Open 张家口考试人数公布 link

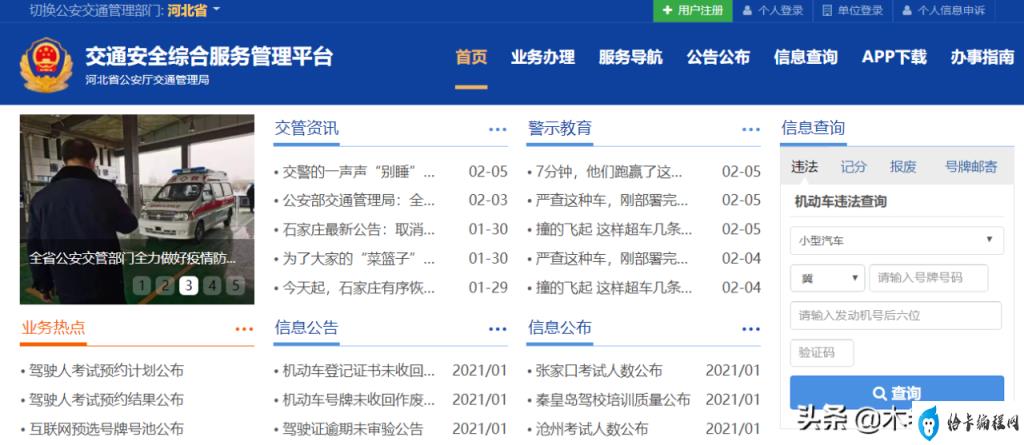pyautogui.click(x=599, y=371)
